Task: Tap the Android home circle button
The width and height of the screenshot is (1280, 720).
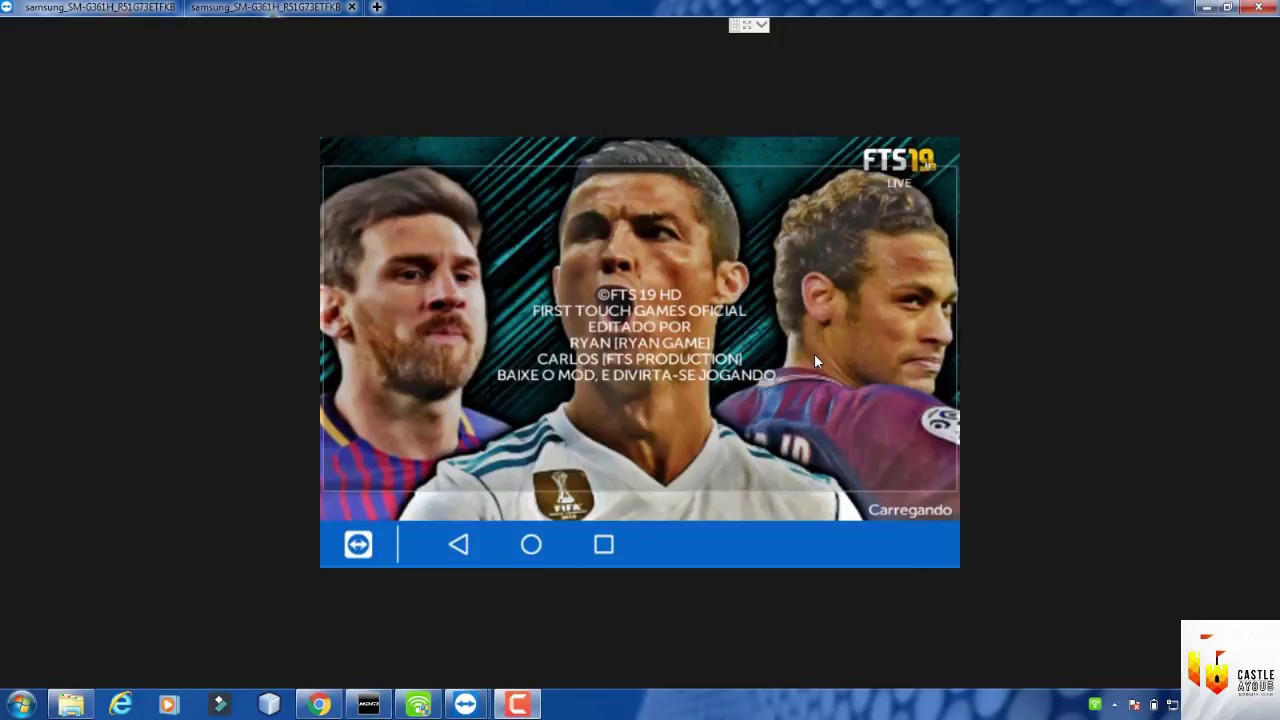Action: (x=531, y=544)
